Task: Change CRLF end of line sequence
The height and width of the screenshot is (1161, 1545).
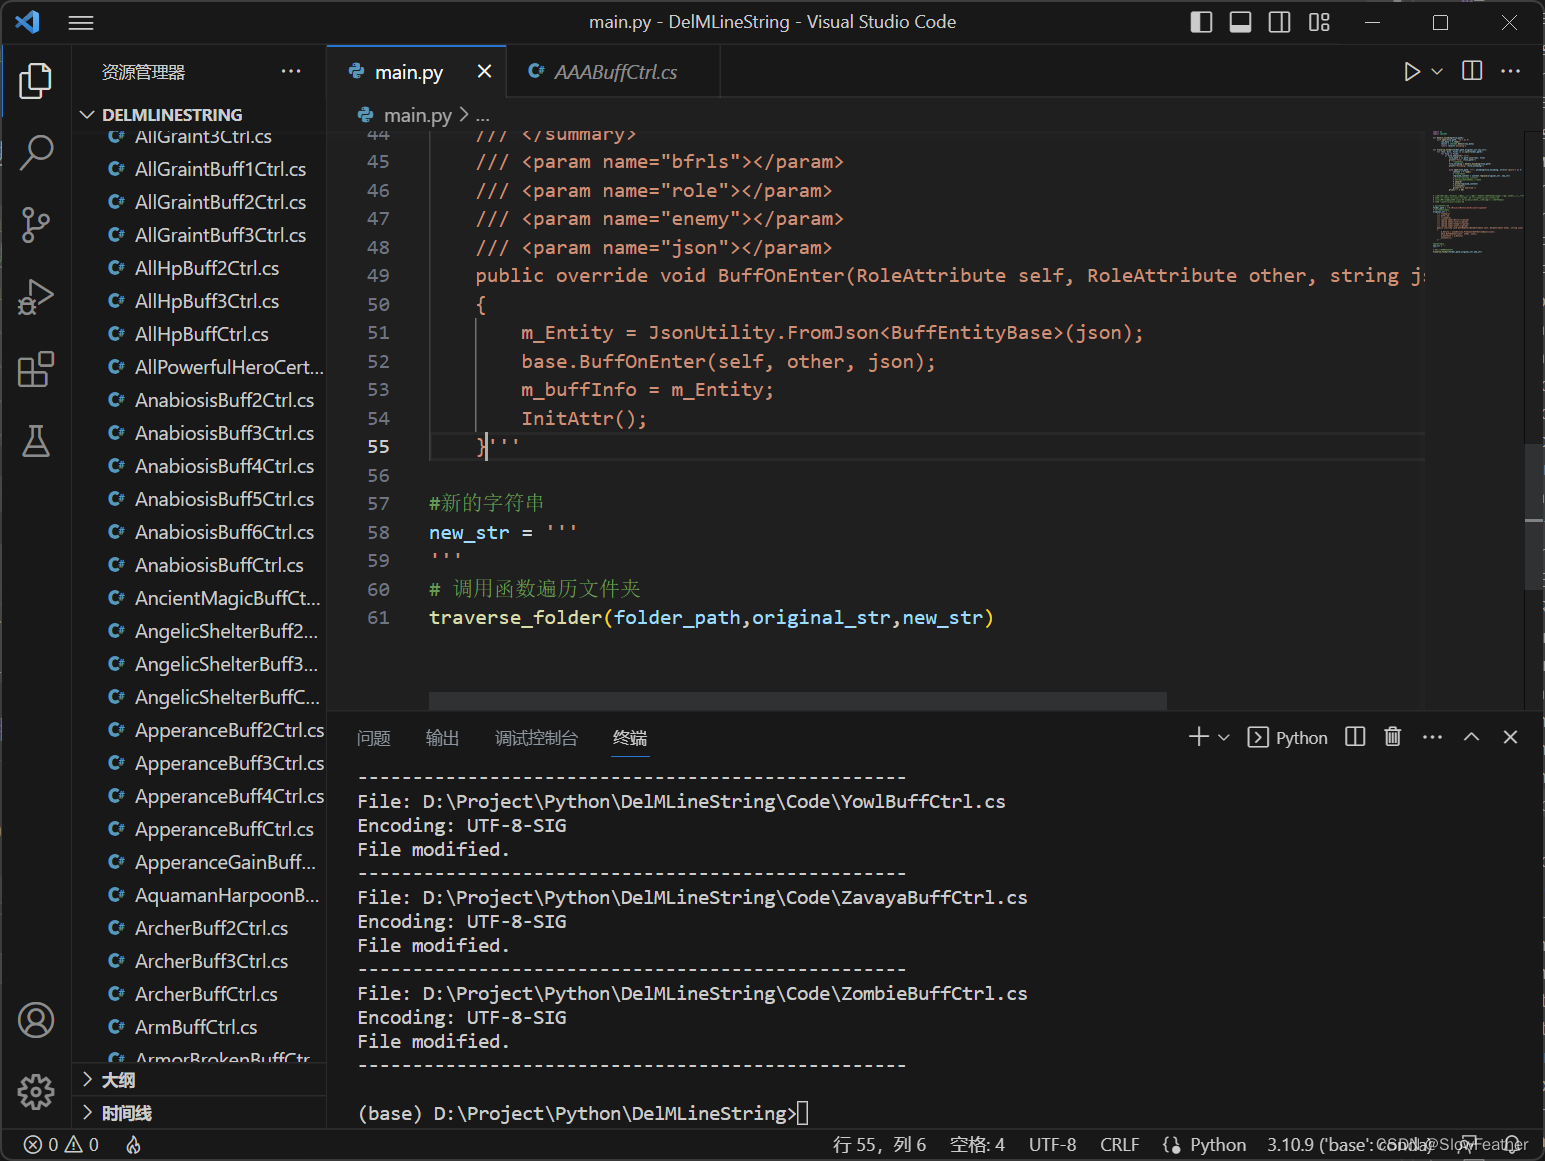Action: (1120, 1145)
